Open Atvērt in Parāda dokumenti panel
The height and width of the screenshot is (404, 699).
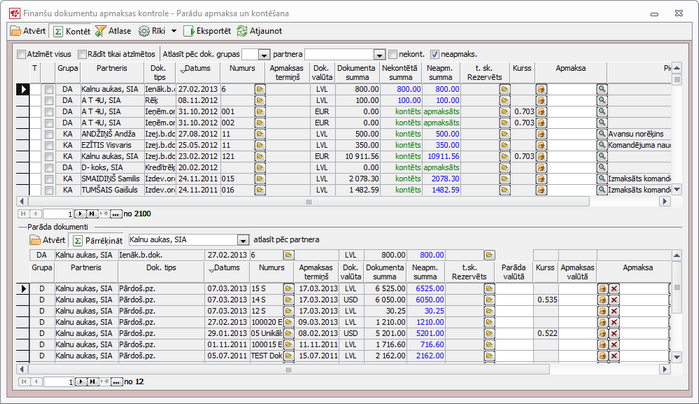[x=48, y=240]
